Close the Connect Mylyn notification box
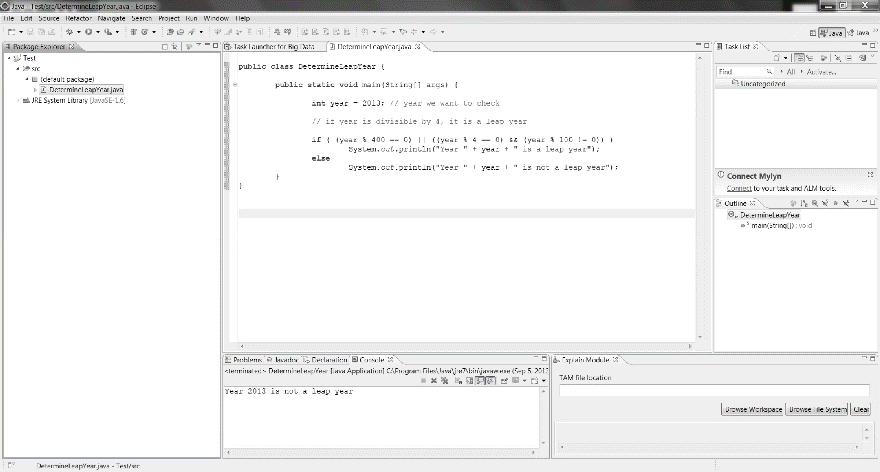This screenshot has width=880, height=472. [870, 175]
